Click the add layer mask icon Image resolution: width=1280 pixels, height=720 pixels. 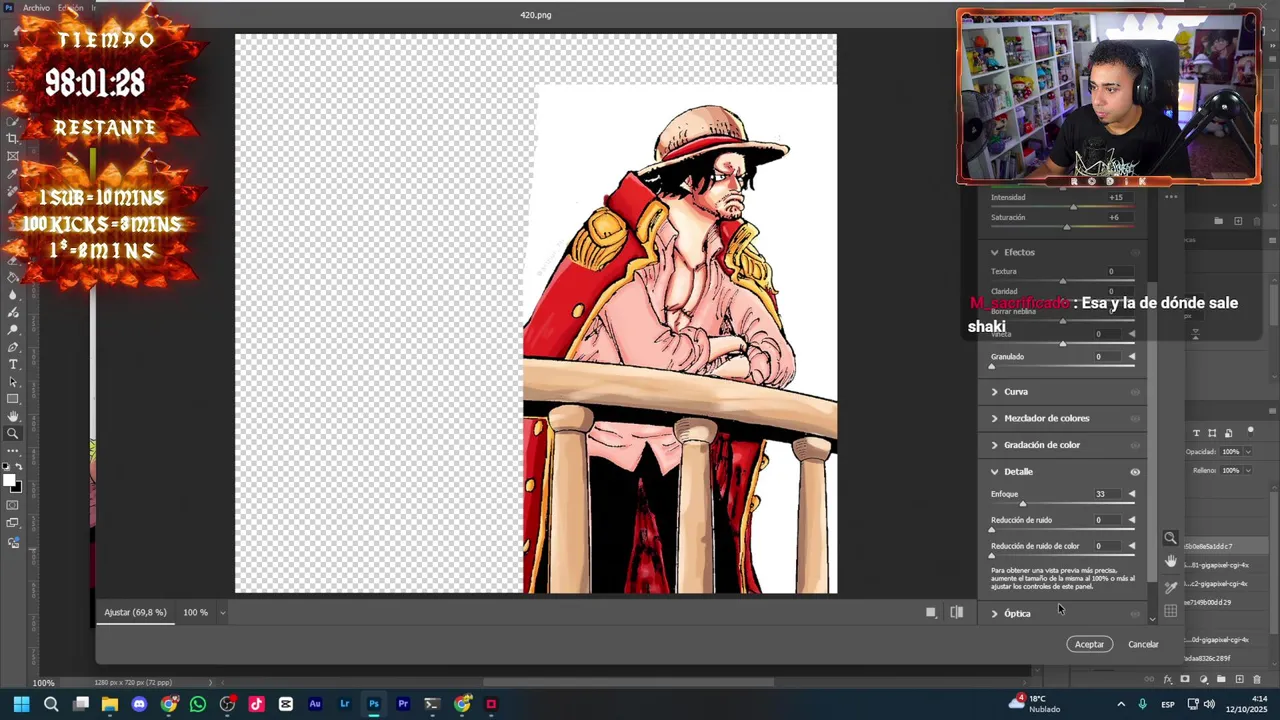point(1185,680)
